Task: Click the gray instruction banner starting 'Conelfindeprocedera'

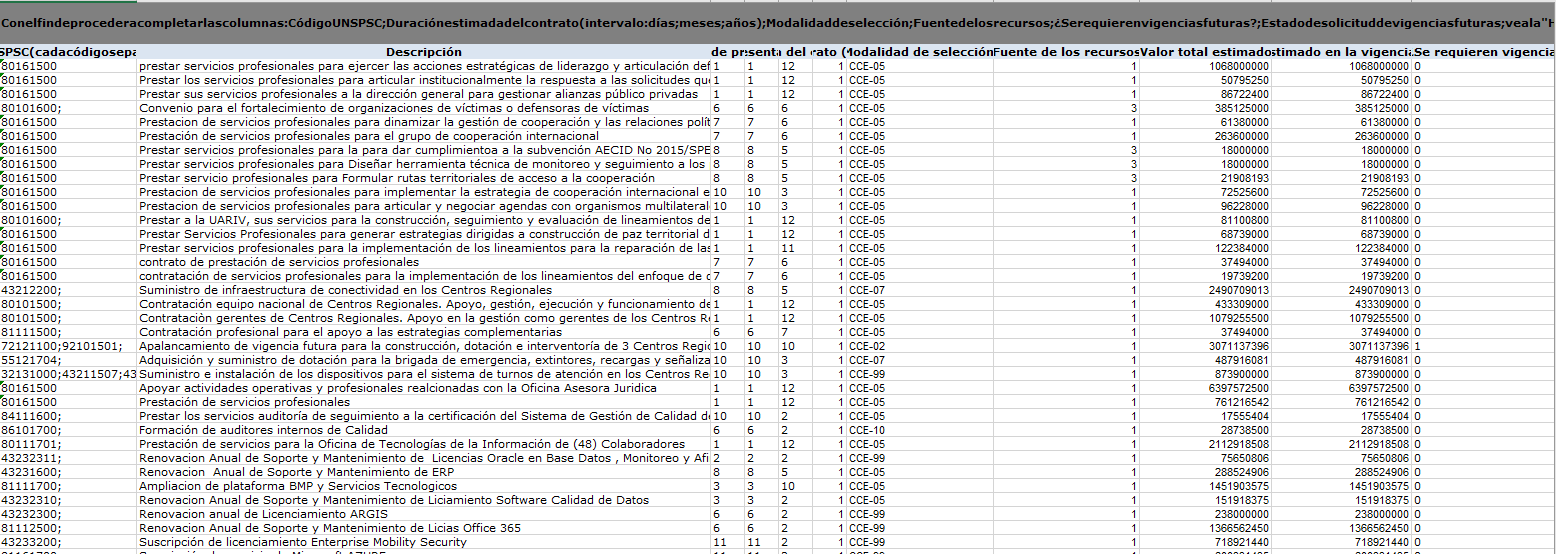Action: click(778, 22)
